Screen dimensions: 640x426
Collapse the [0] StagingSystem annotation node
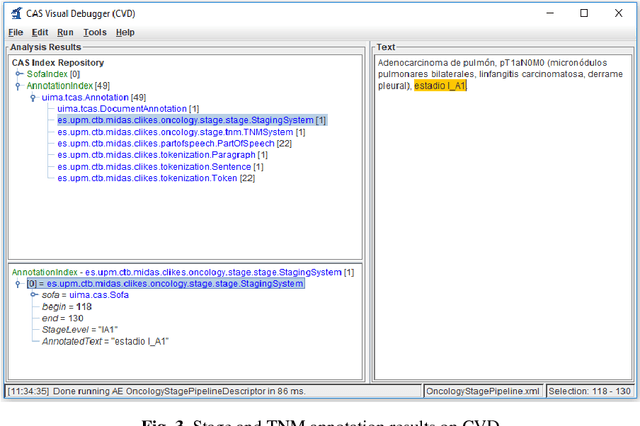pyautogui.click(x=18, y=283)
